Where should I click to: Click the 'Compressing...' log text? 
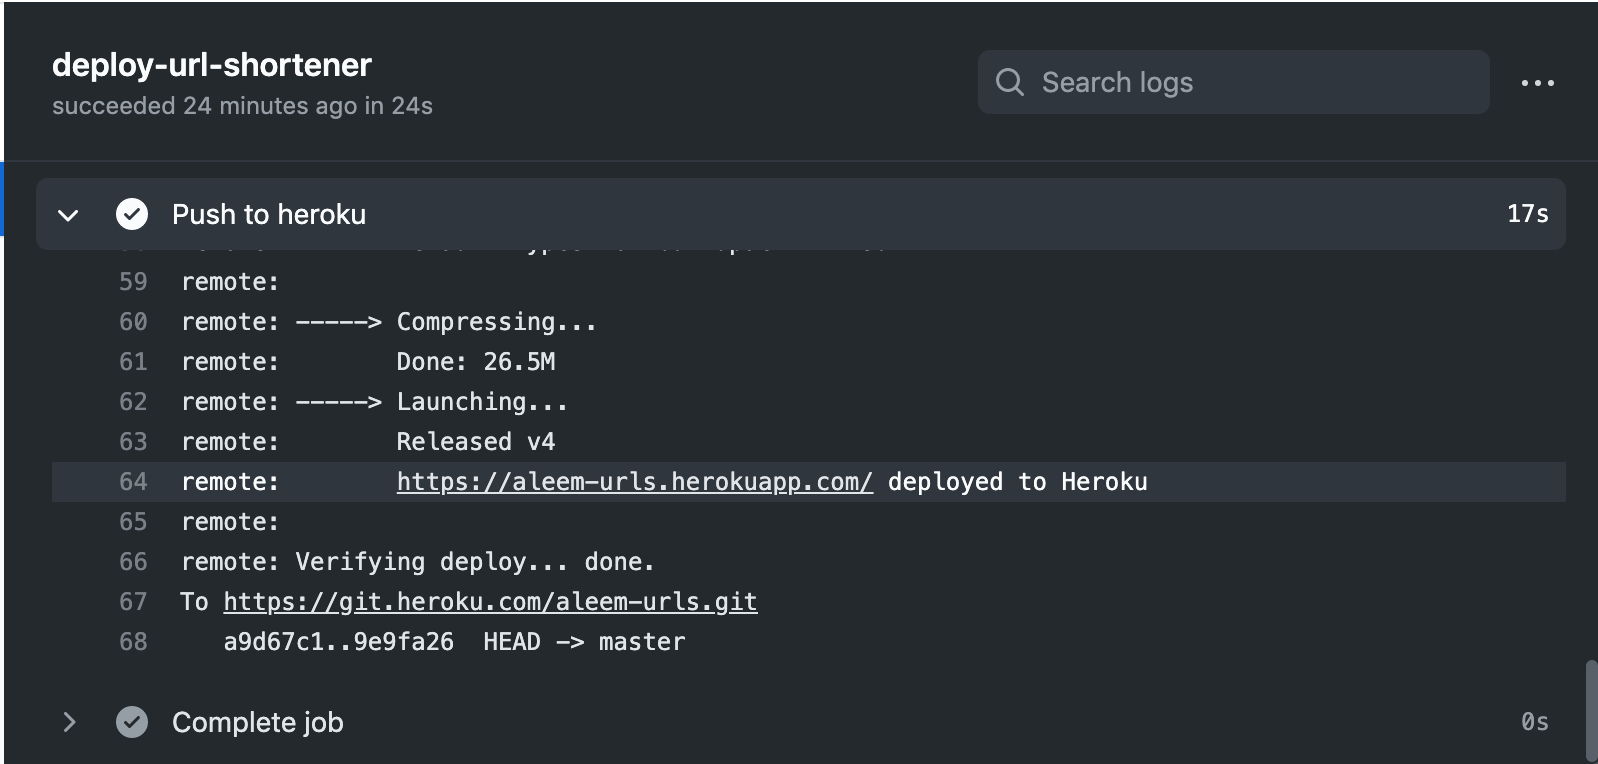click(x=496, y=322)
